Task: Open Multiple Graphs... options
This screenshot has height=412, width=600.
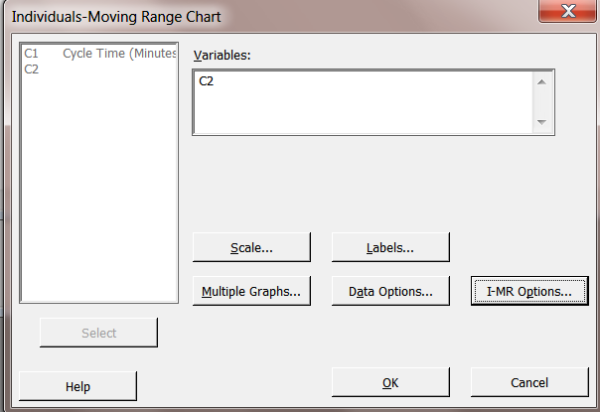Action: point(251,291)
